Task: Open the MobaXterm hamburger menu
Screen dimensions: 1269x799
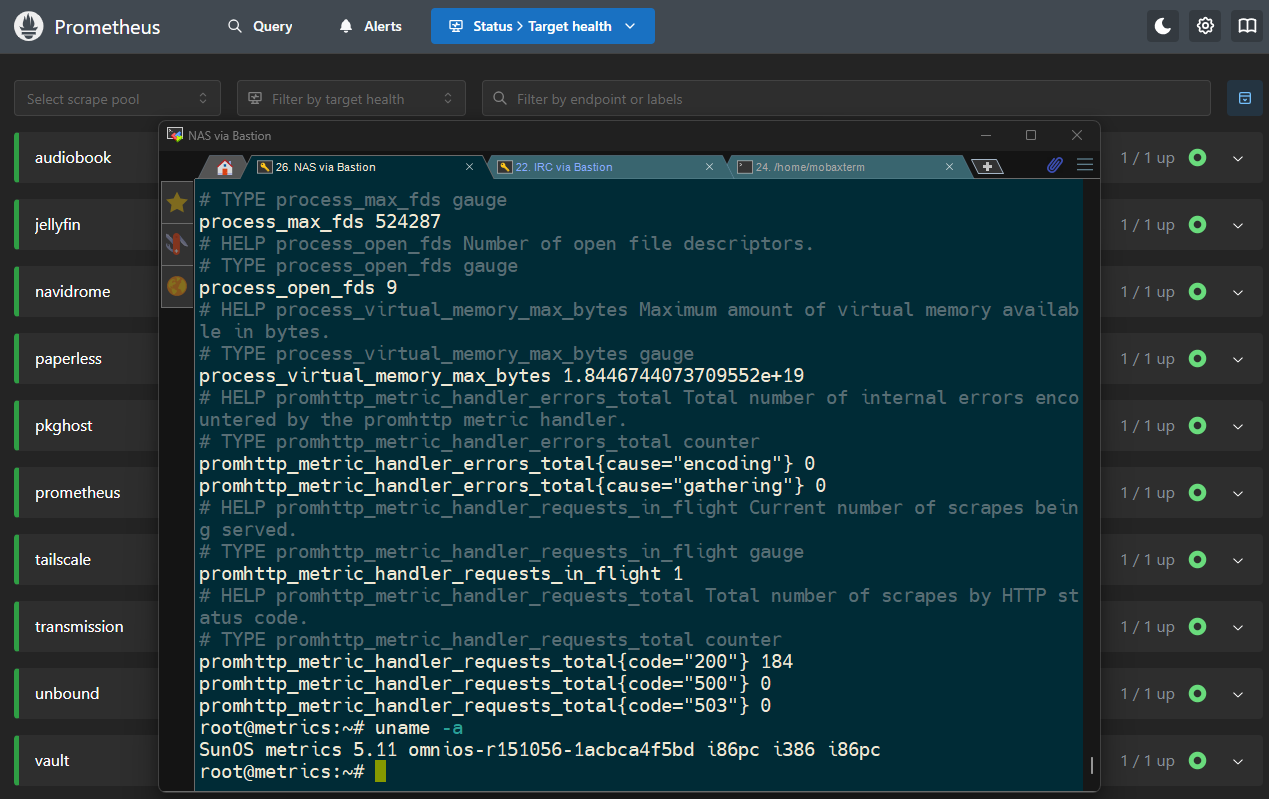Action: [x=1084, y=165]
